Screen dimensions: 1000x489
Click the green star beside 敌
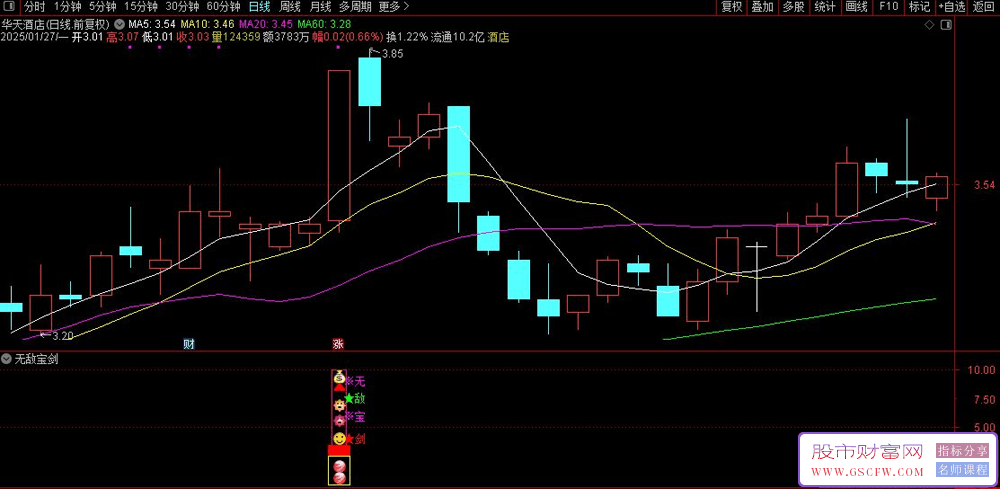pyautogui.click(x=348, y=399)
